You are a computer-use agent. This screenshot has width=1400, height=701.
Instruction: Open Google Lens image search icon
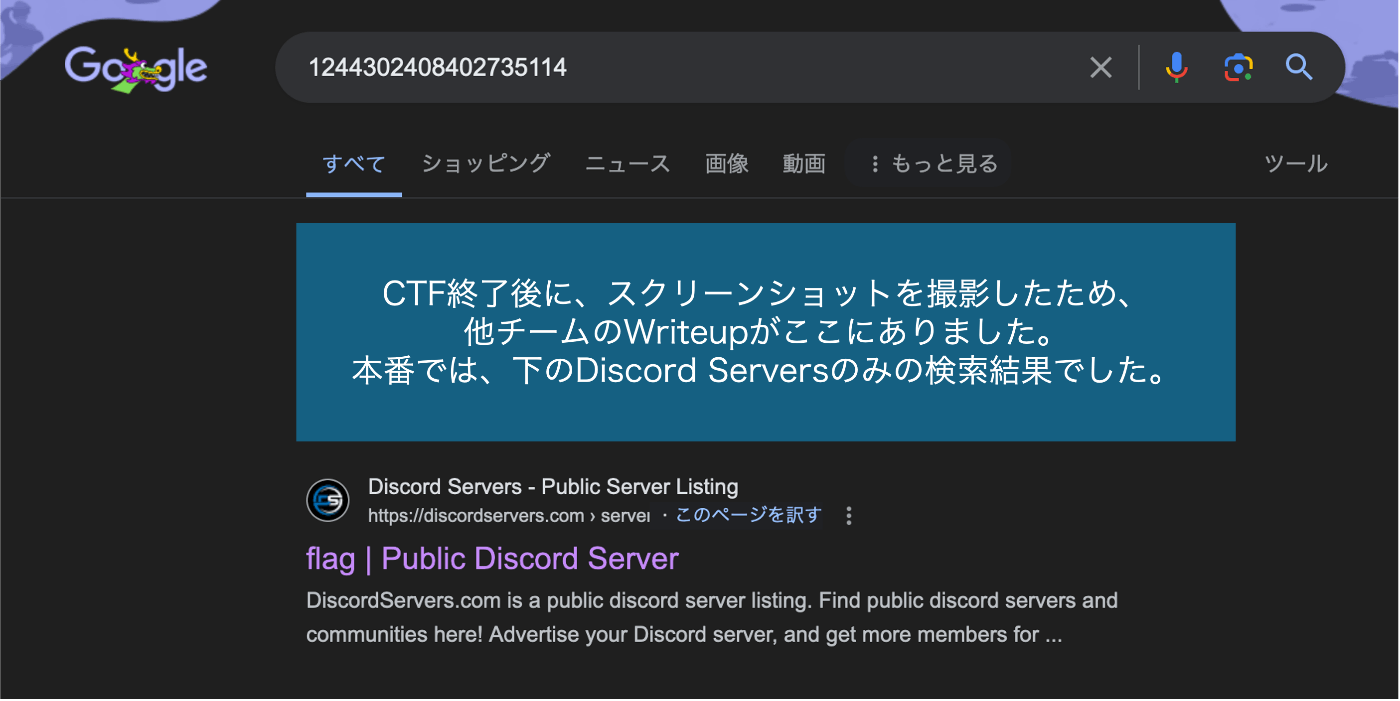coord(1238,67)
